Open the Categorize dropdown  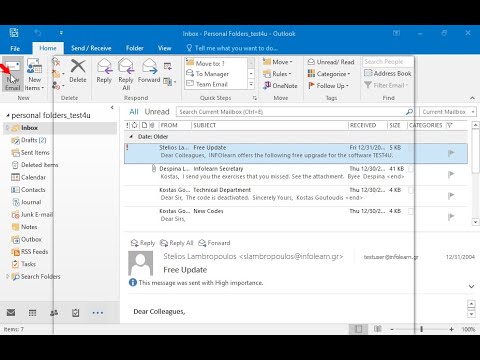click(x=329, y=74)
